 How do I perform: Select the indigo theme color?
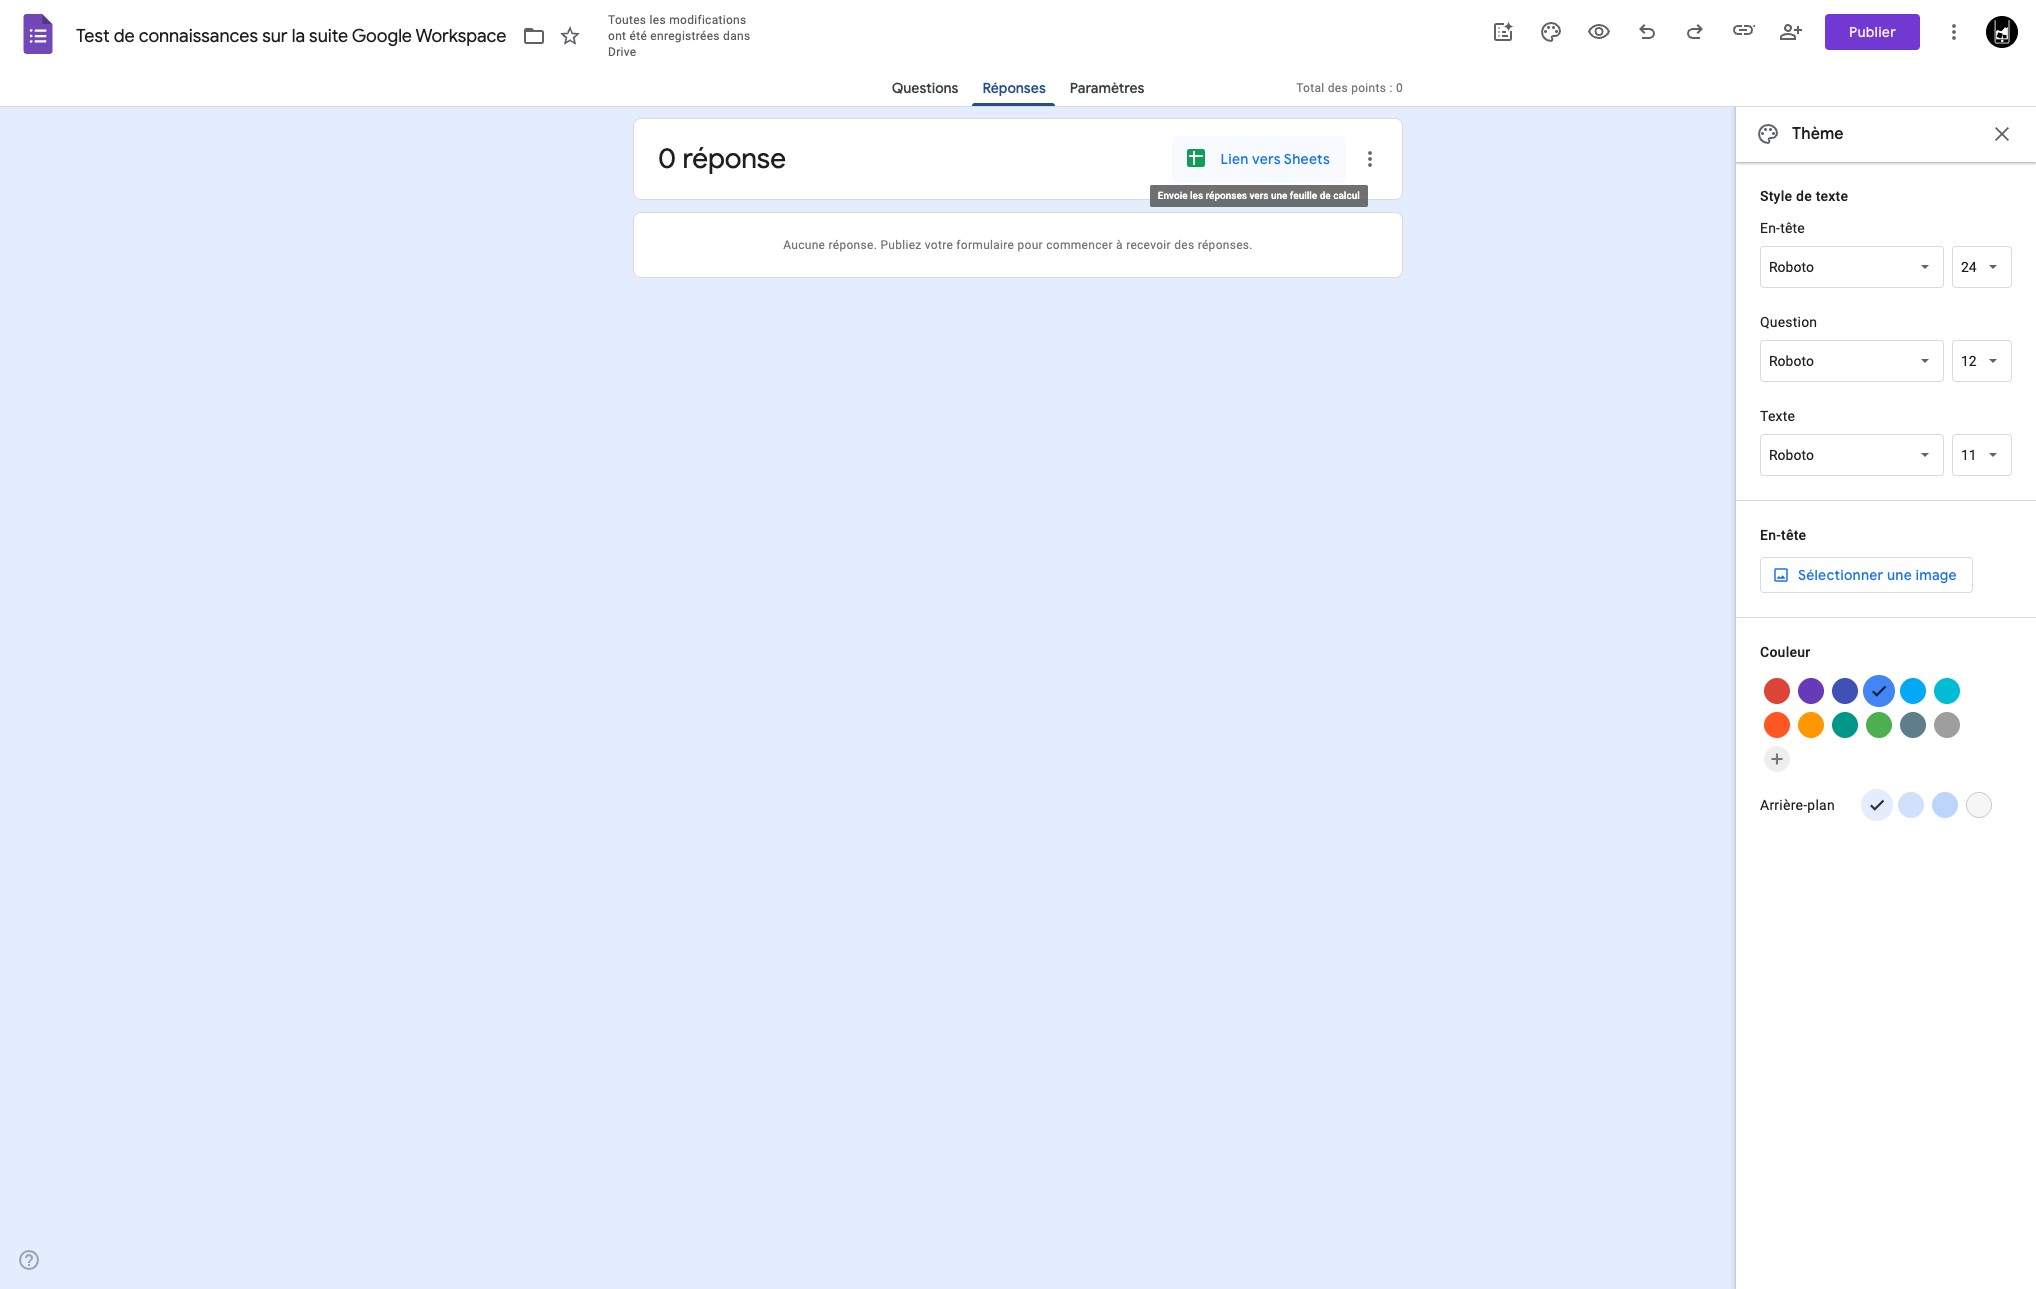click(1844, 691)
